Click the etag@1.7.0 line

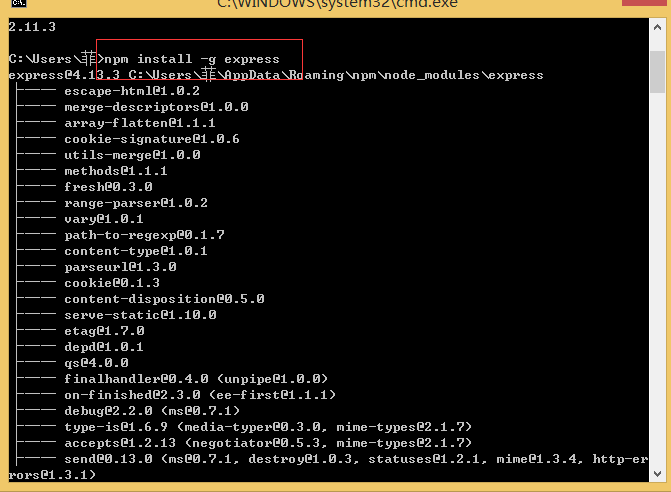(x=104, y=331)
